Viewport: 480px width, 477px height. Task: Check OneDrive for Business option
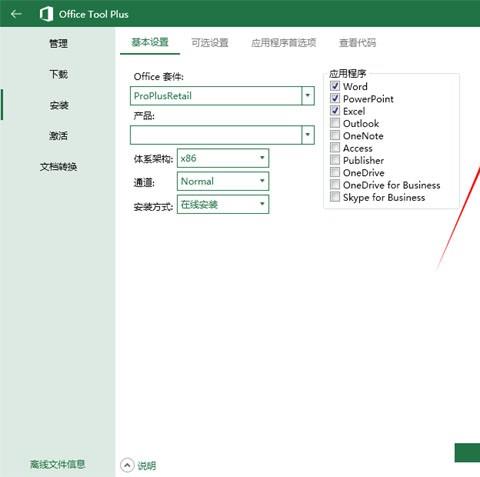(335, 185)
